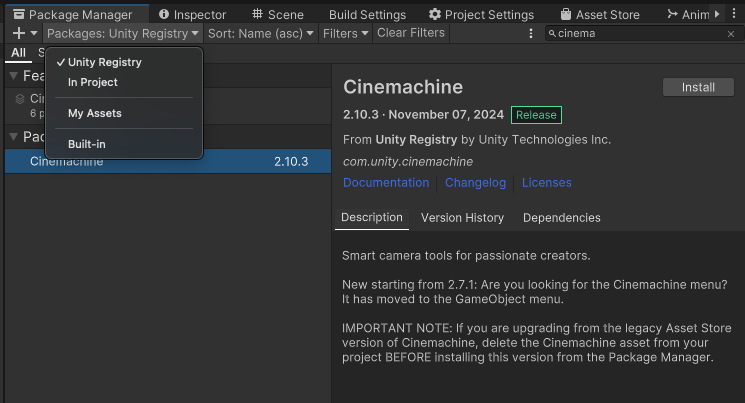Open the Licenses link
The height and width of the screenshot is (403, 745).
(x=546, y=183)
